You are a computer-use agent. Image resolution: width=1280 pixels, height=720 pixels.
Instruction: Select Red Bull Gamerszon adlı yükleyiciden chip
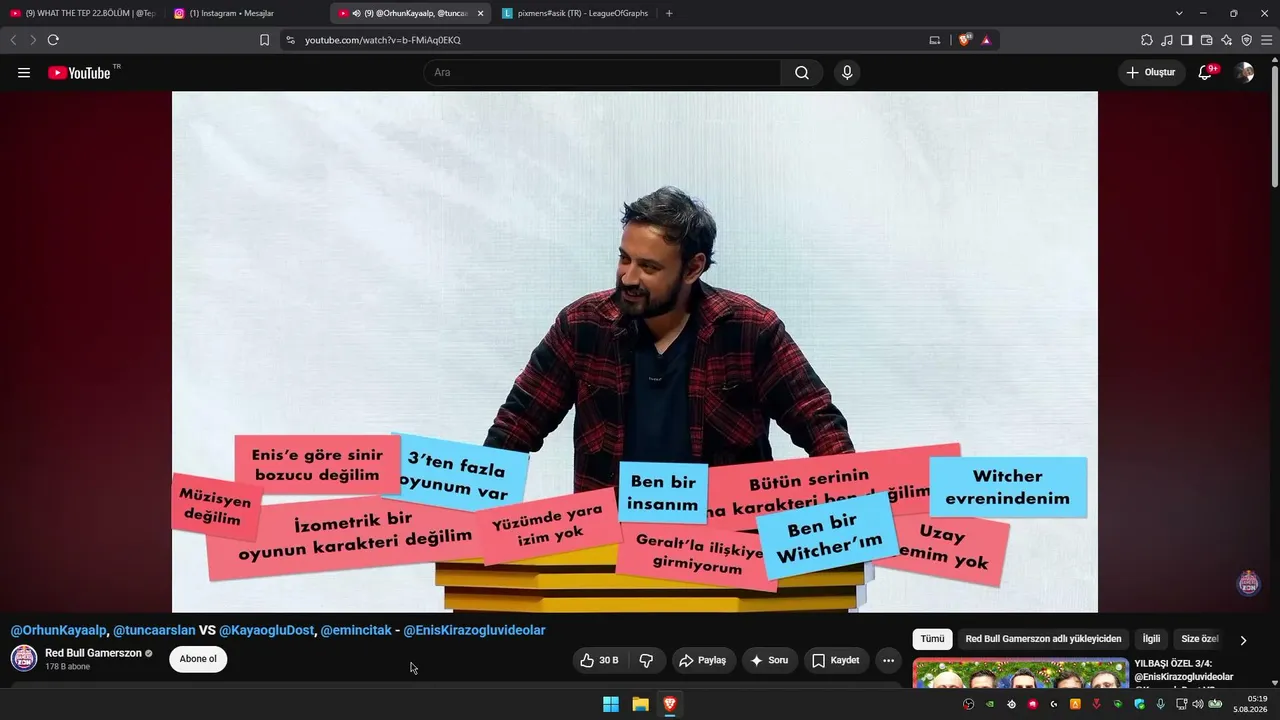1043,639
